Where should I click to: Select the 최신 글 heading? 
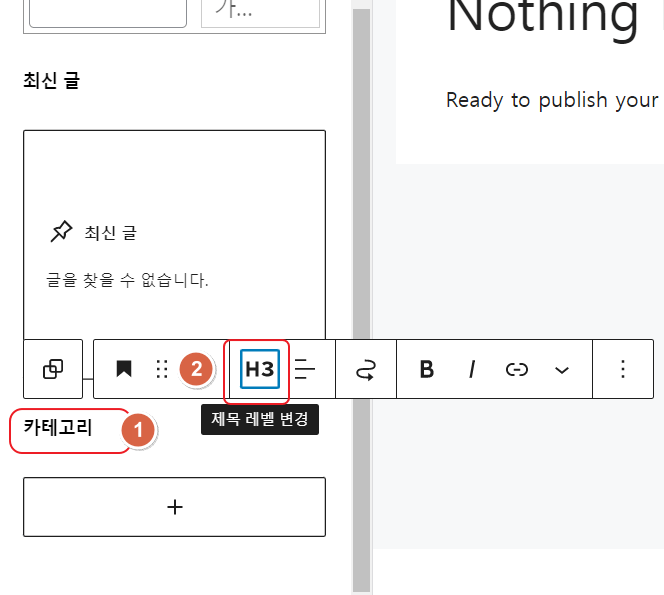(51, 80)
